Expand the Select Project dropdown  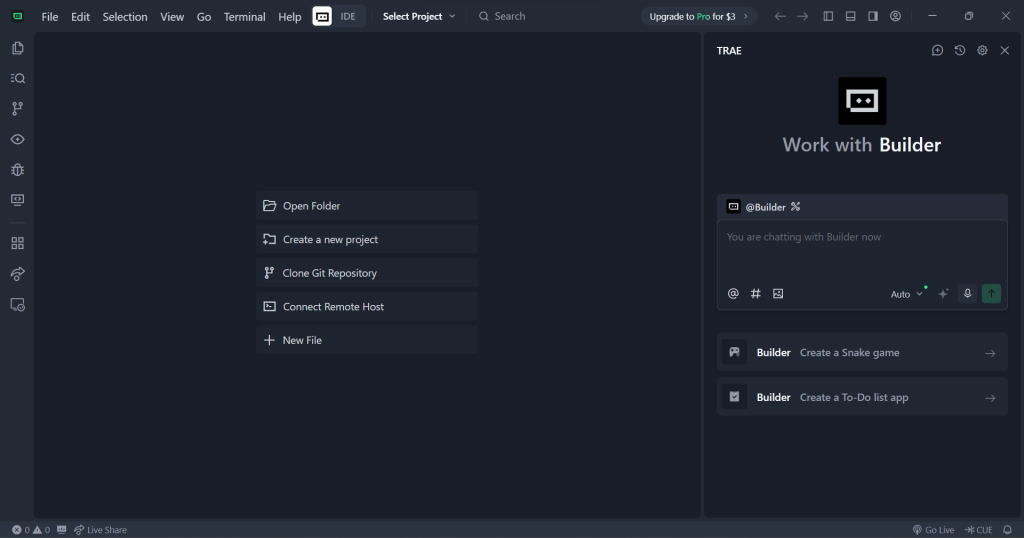(419, 16)
